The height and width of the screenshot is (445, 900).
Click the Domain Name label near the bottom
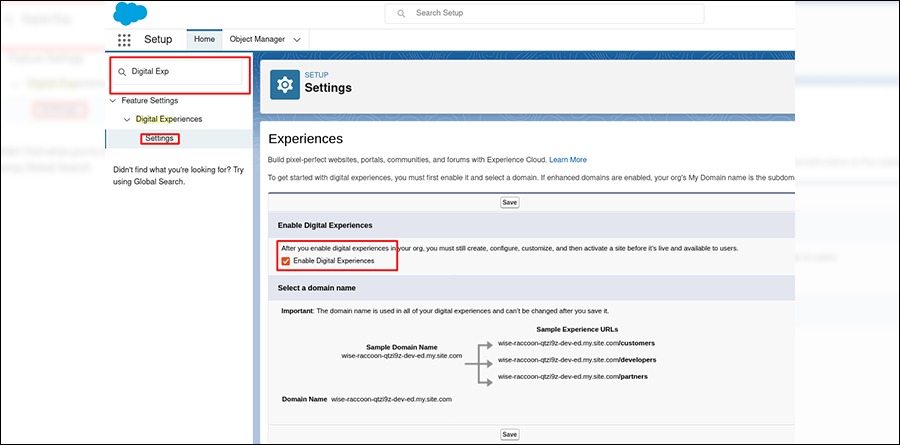pyautogui.click(x=304, y=399)
